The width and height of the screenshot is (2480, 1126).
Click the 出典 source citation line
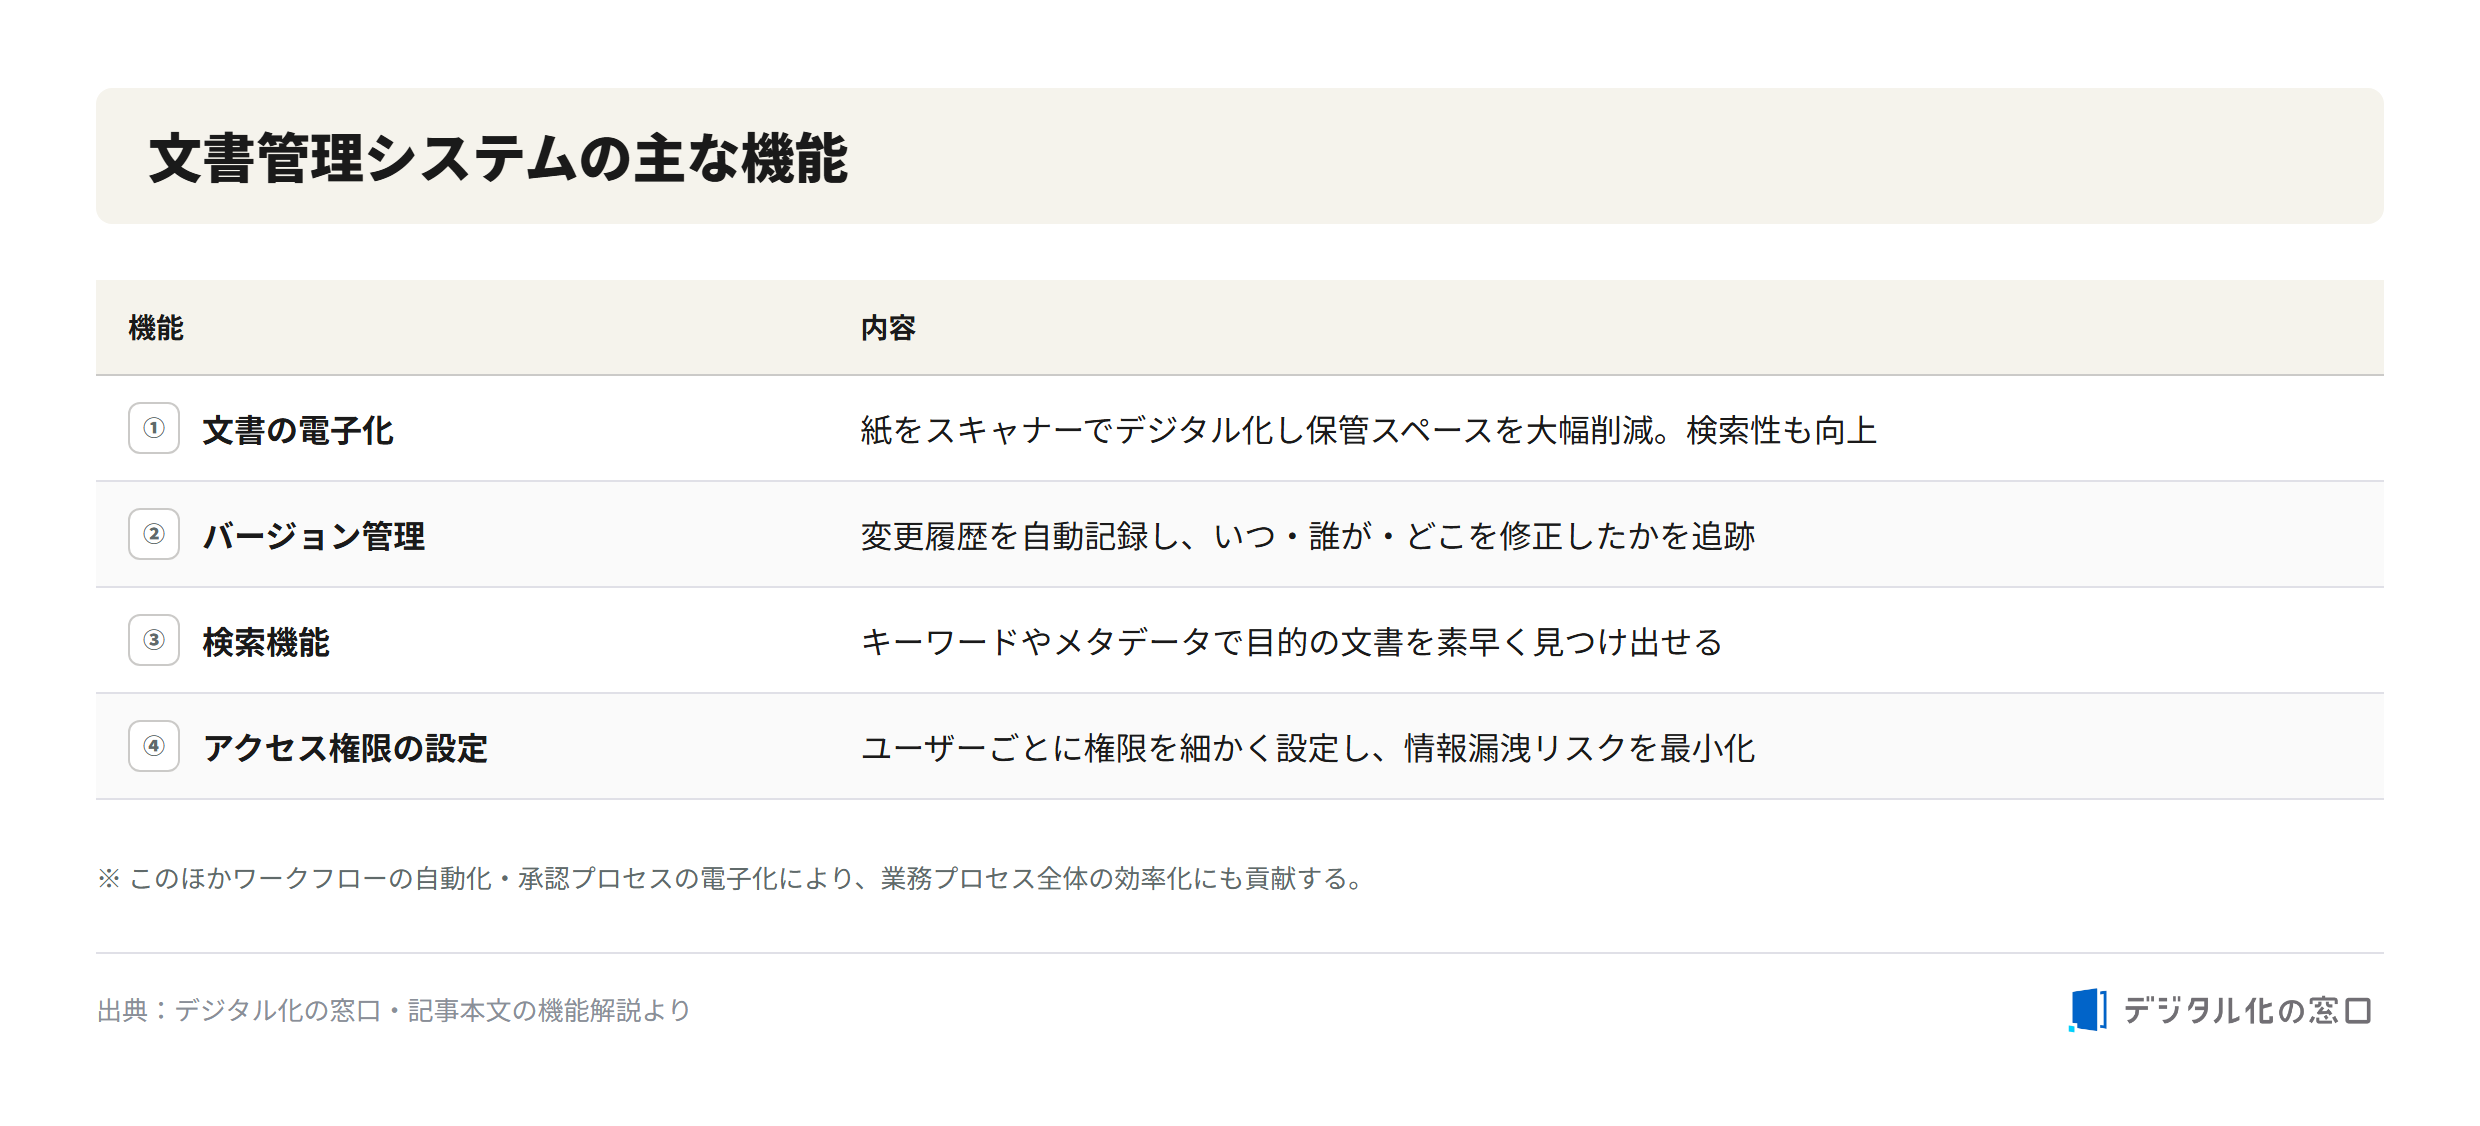coord(394,1010)
